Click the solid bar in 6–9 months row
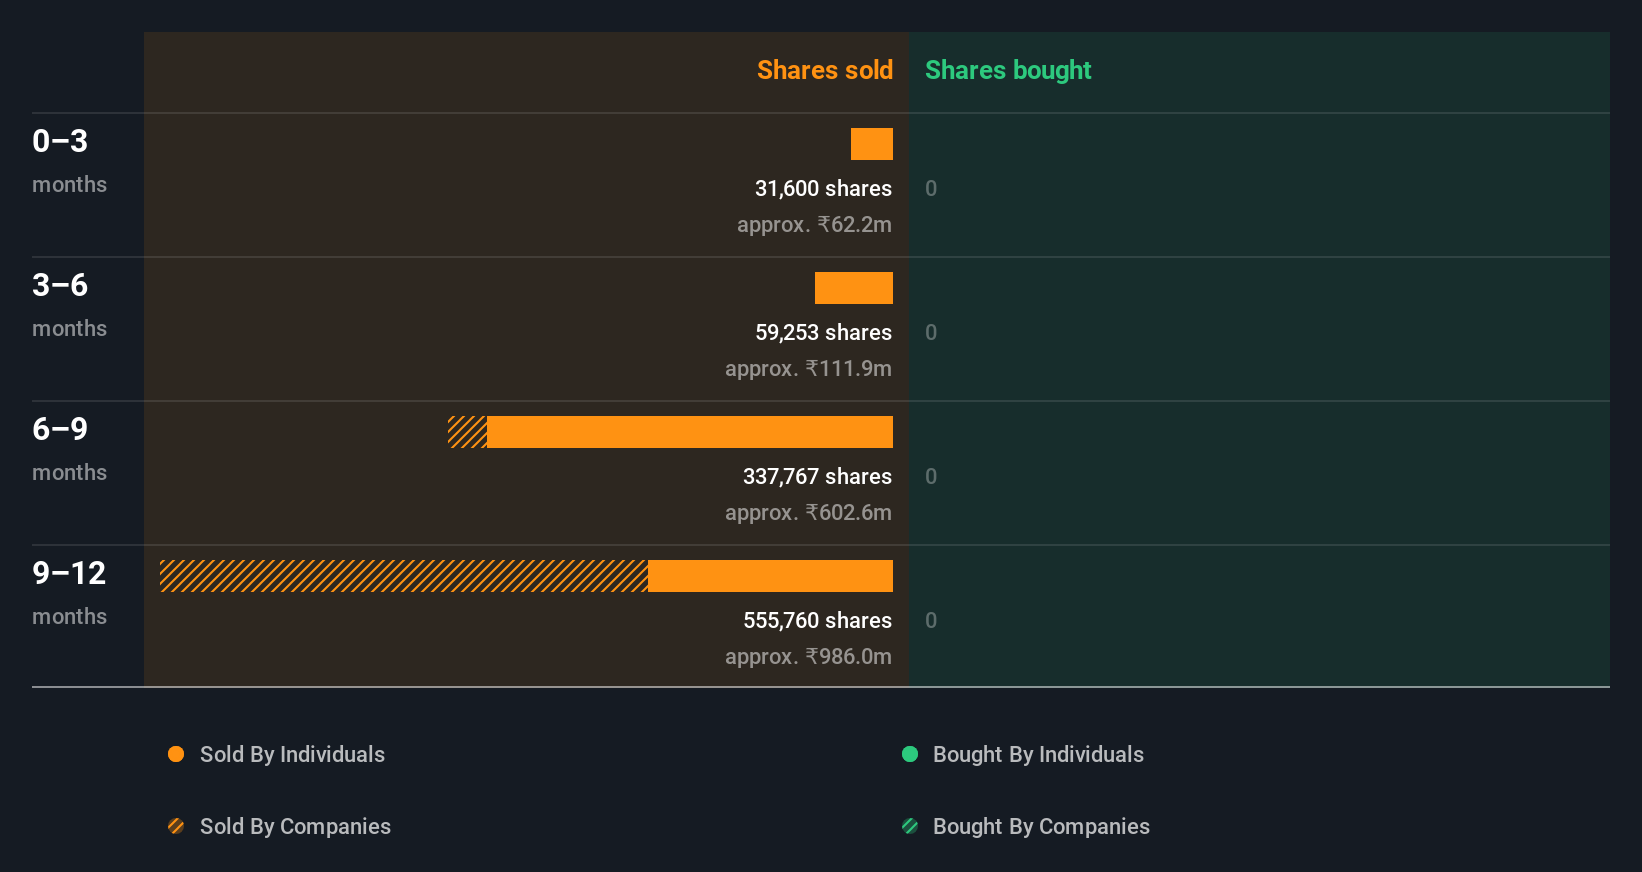 pos(690,432)
